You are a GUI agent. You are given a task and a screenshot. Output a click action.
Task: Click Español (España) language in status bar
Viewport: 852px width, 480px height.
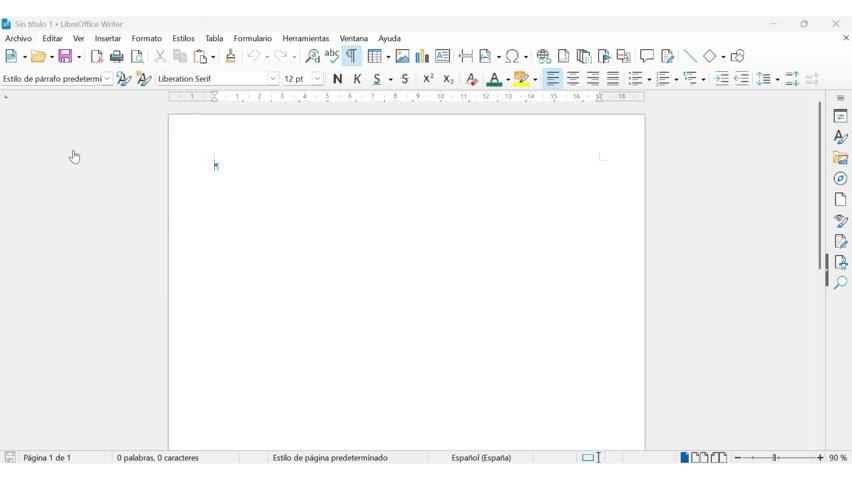(481, 458)
